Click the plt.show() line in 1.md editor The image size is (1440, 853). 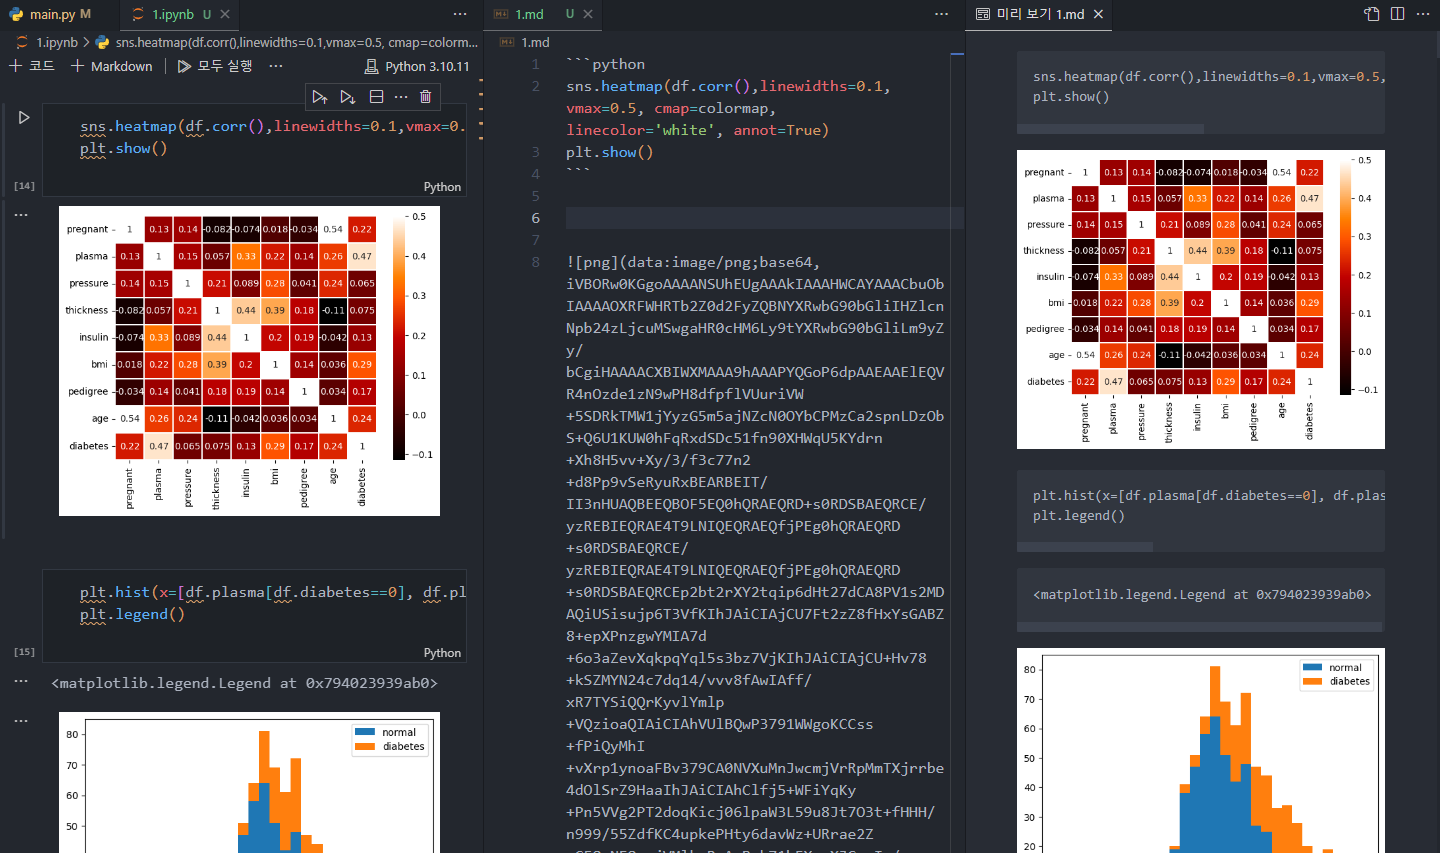(609, 152)
